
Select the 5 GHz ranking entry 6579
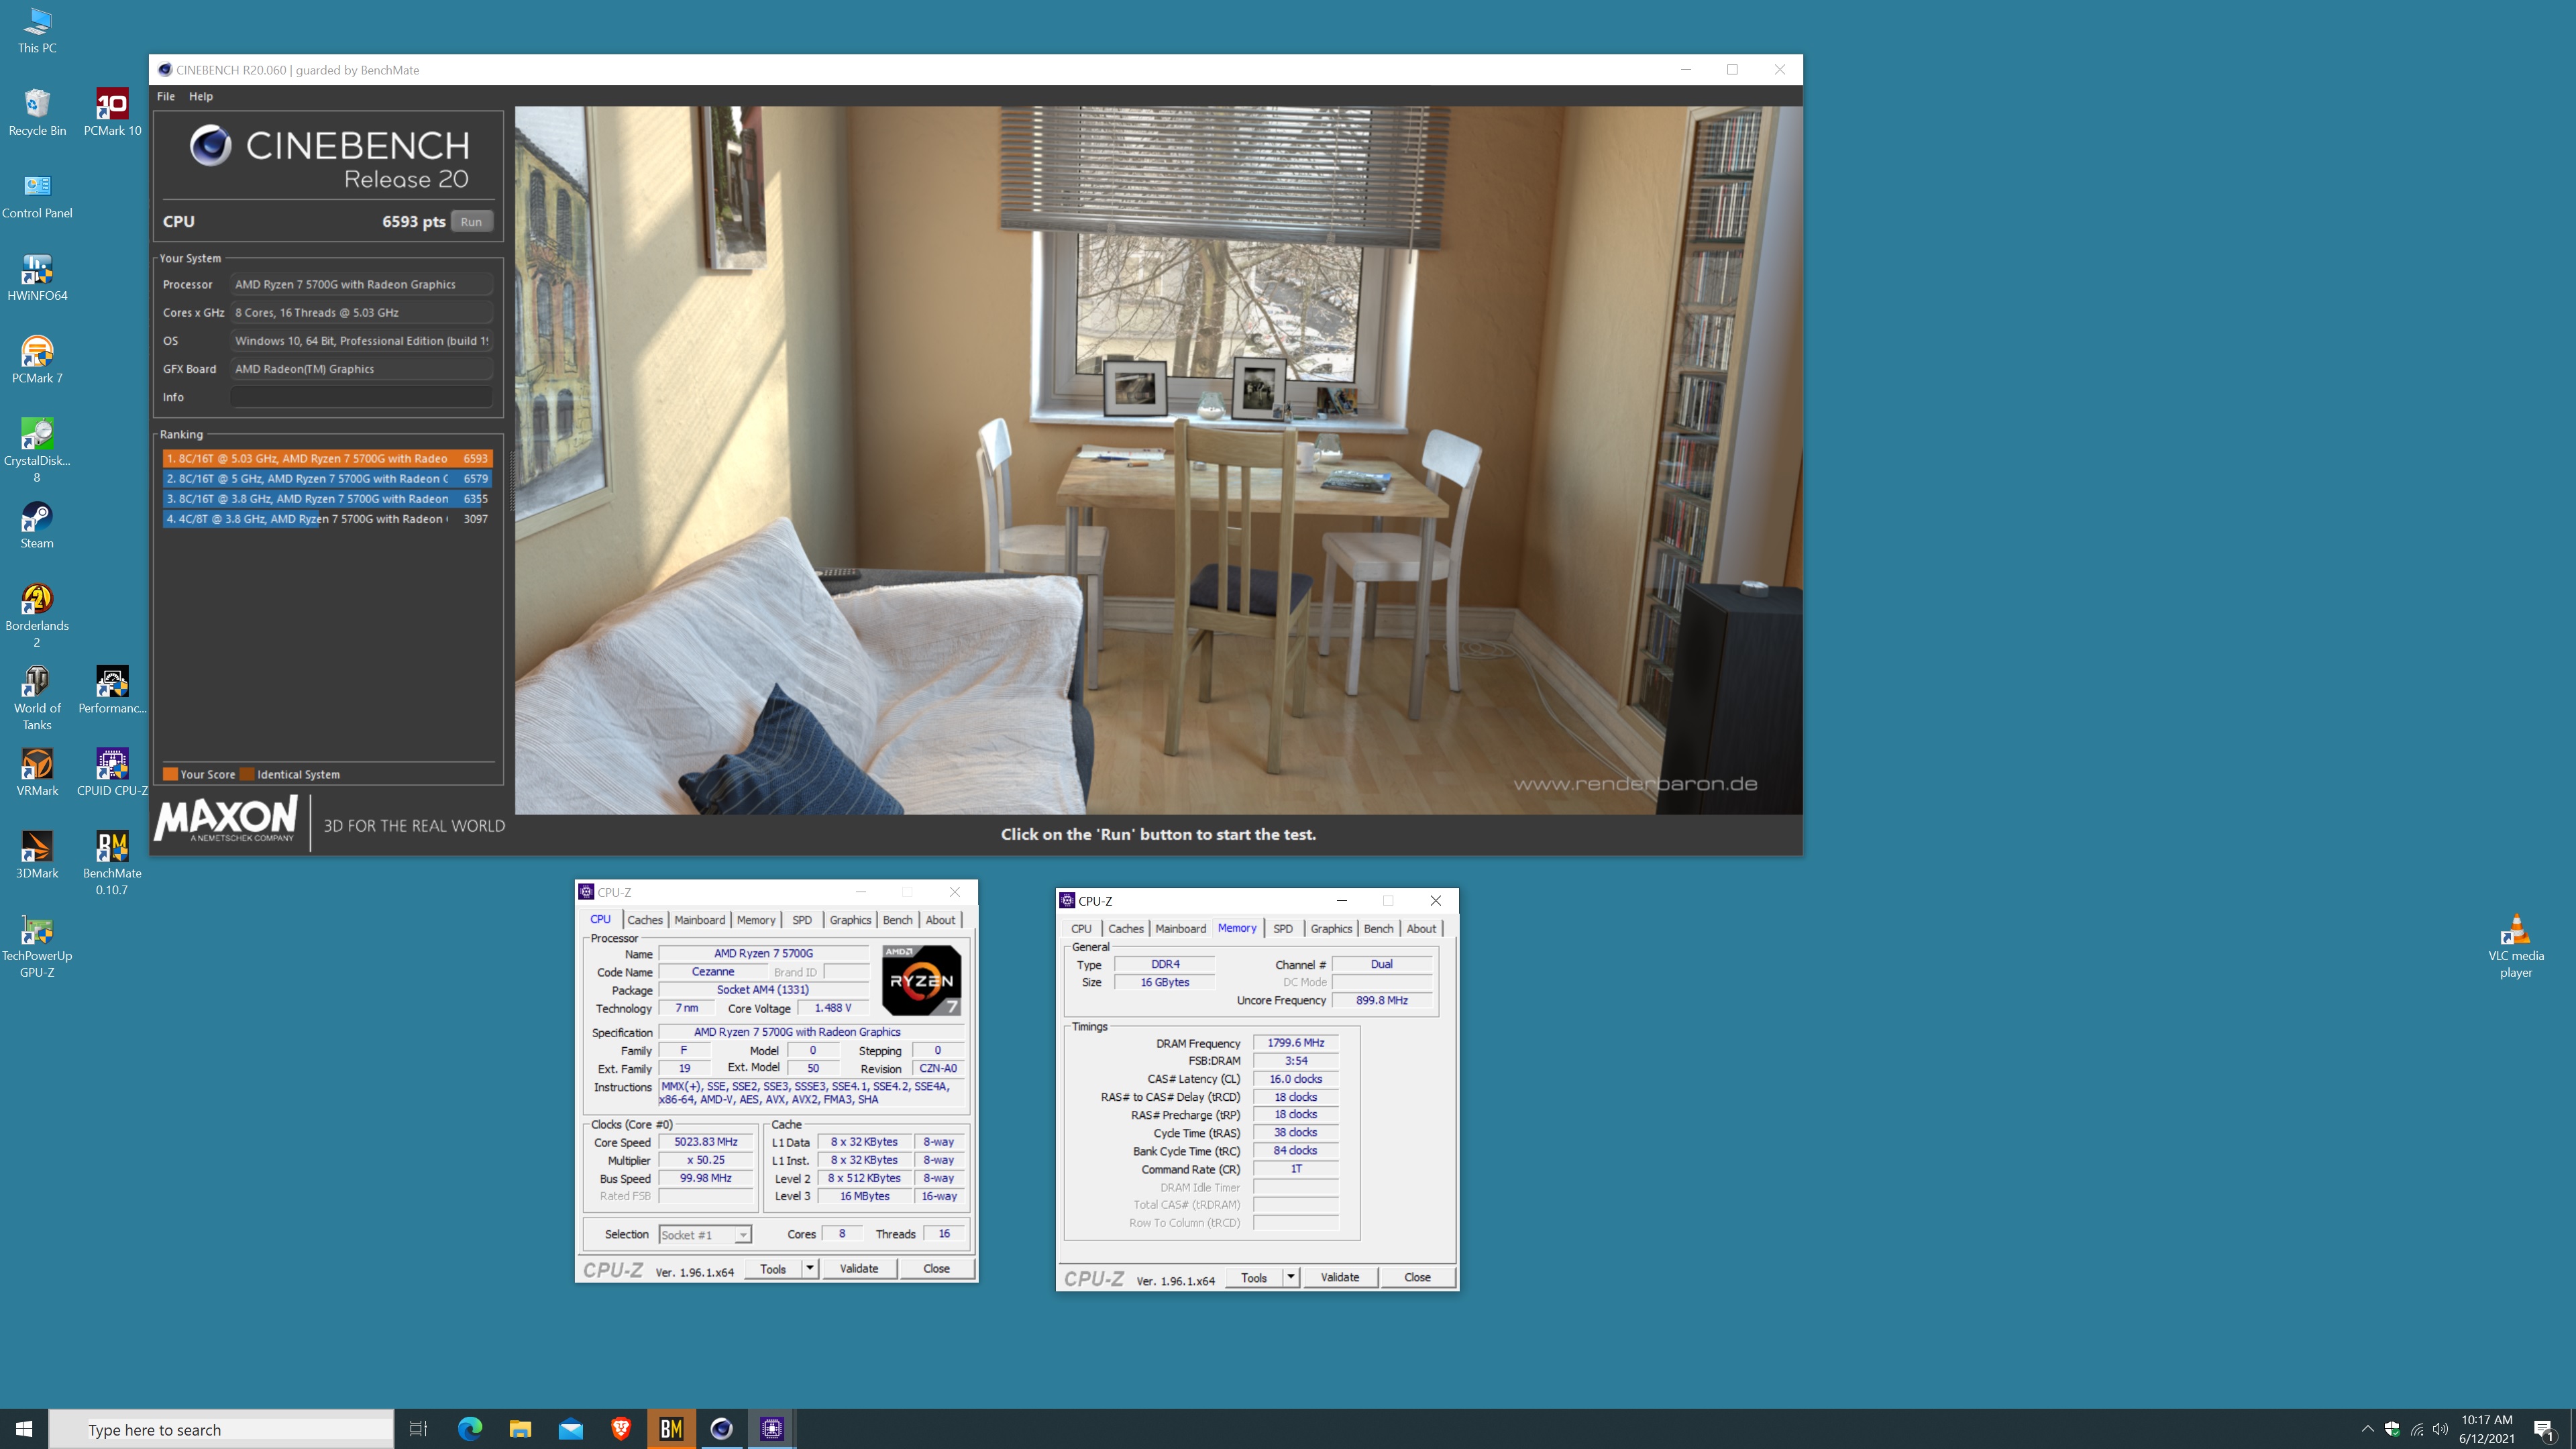click(x=327, y=478)
